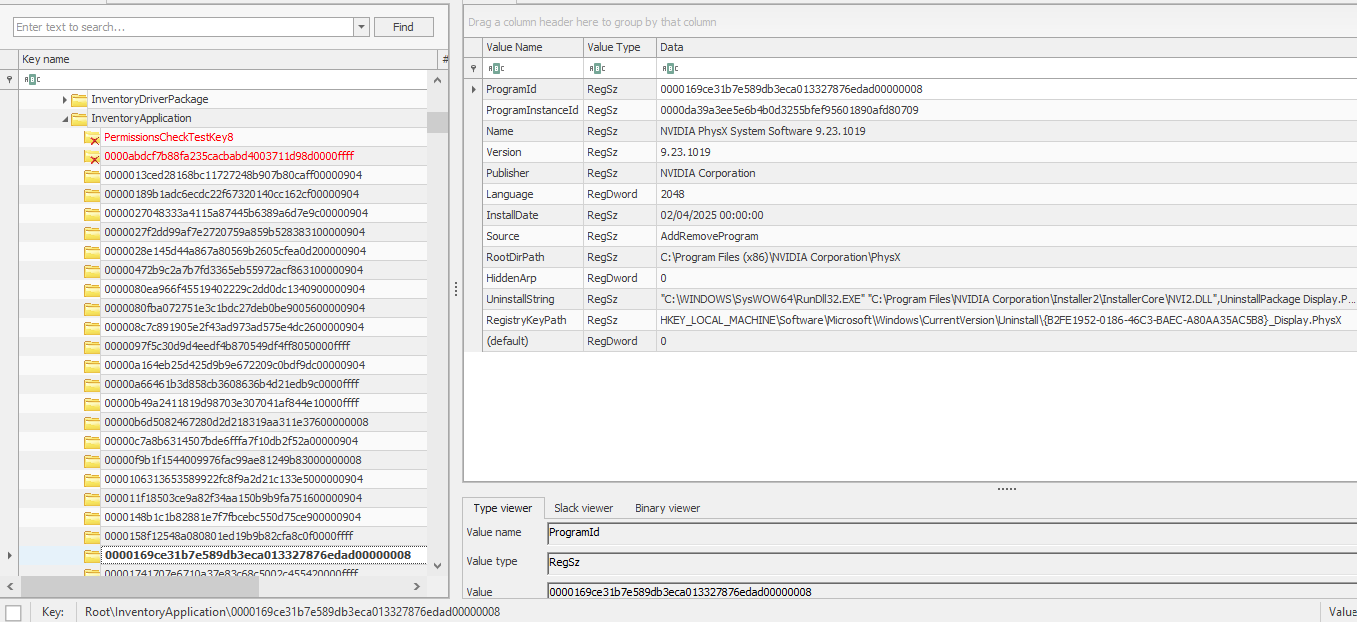Sort by the Value Type column header

[620, 47]
